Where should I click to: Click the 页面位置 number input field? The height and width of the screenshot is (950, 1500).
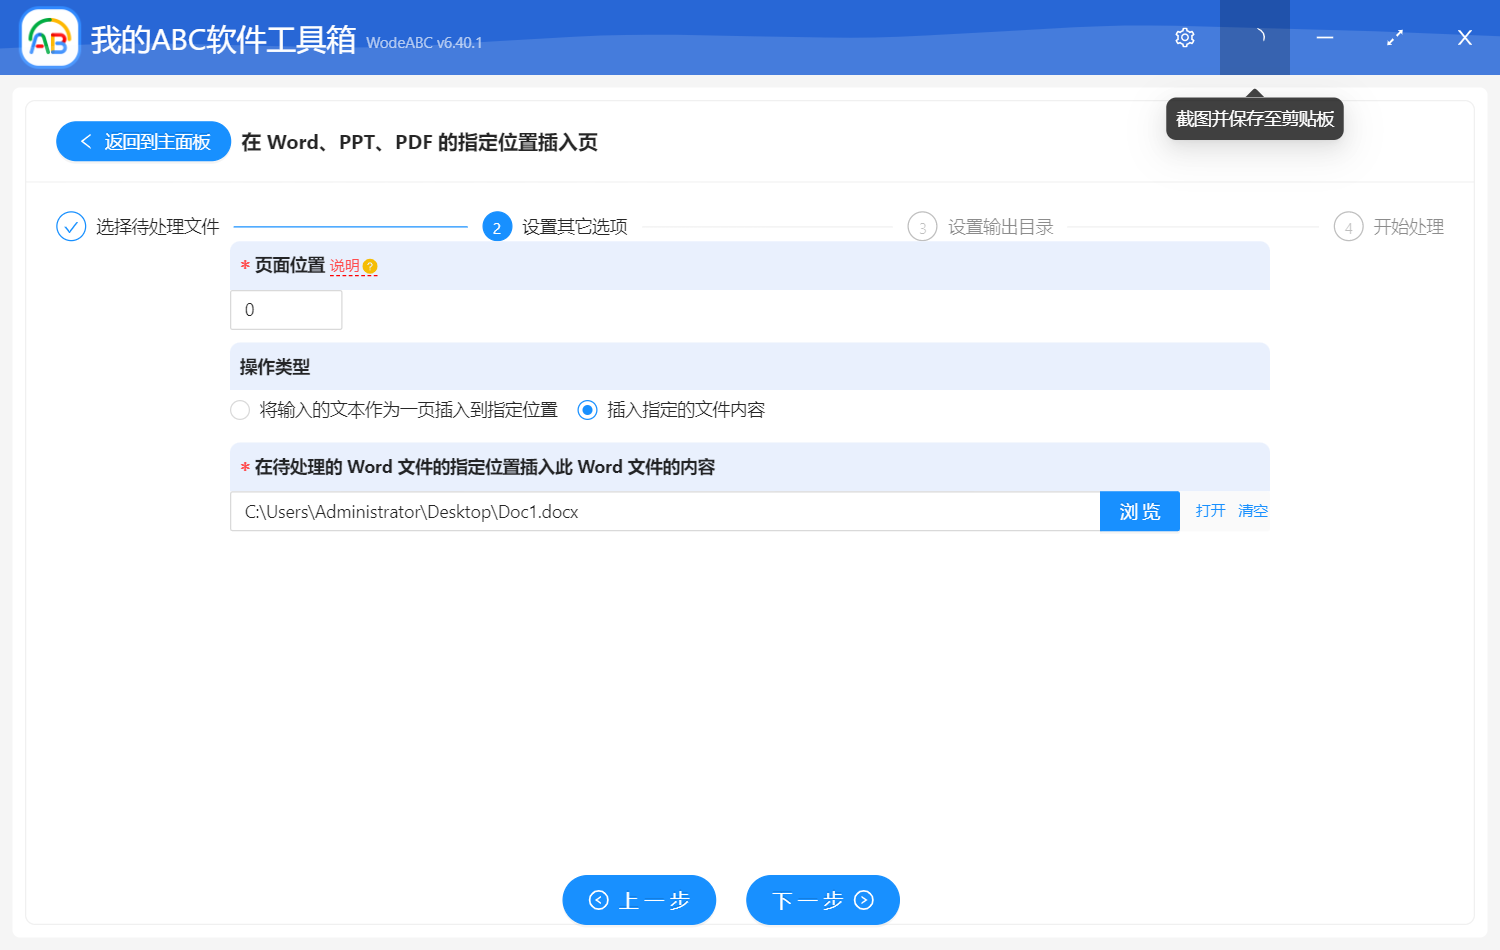286,309
